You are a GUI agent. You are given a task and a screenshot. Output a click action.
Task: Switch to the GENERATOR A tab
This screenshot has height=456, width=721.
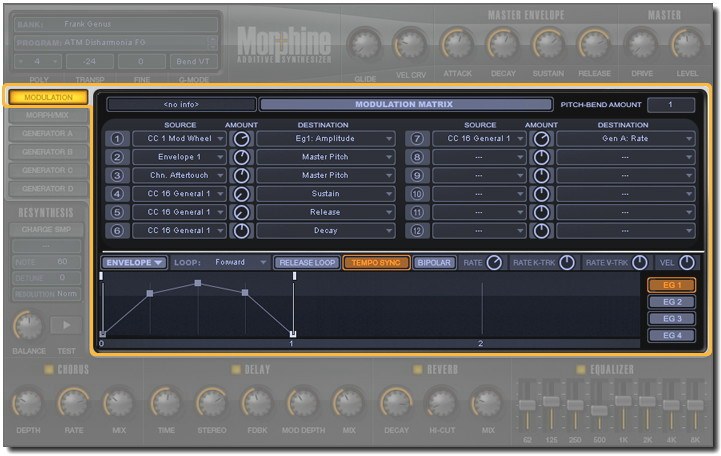click(47, 134)
